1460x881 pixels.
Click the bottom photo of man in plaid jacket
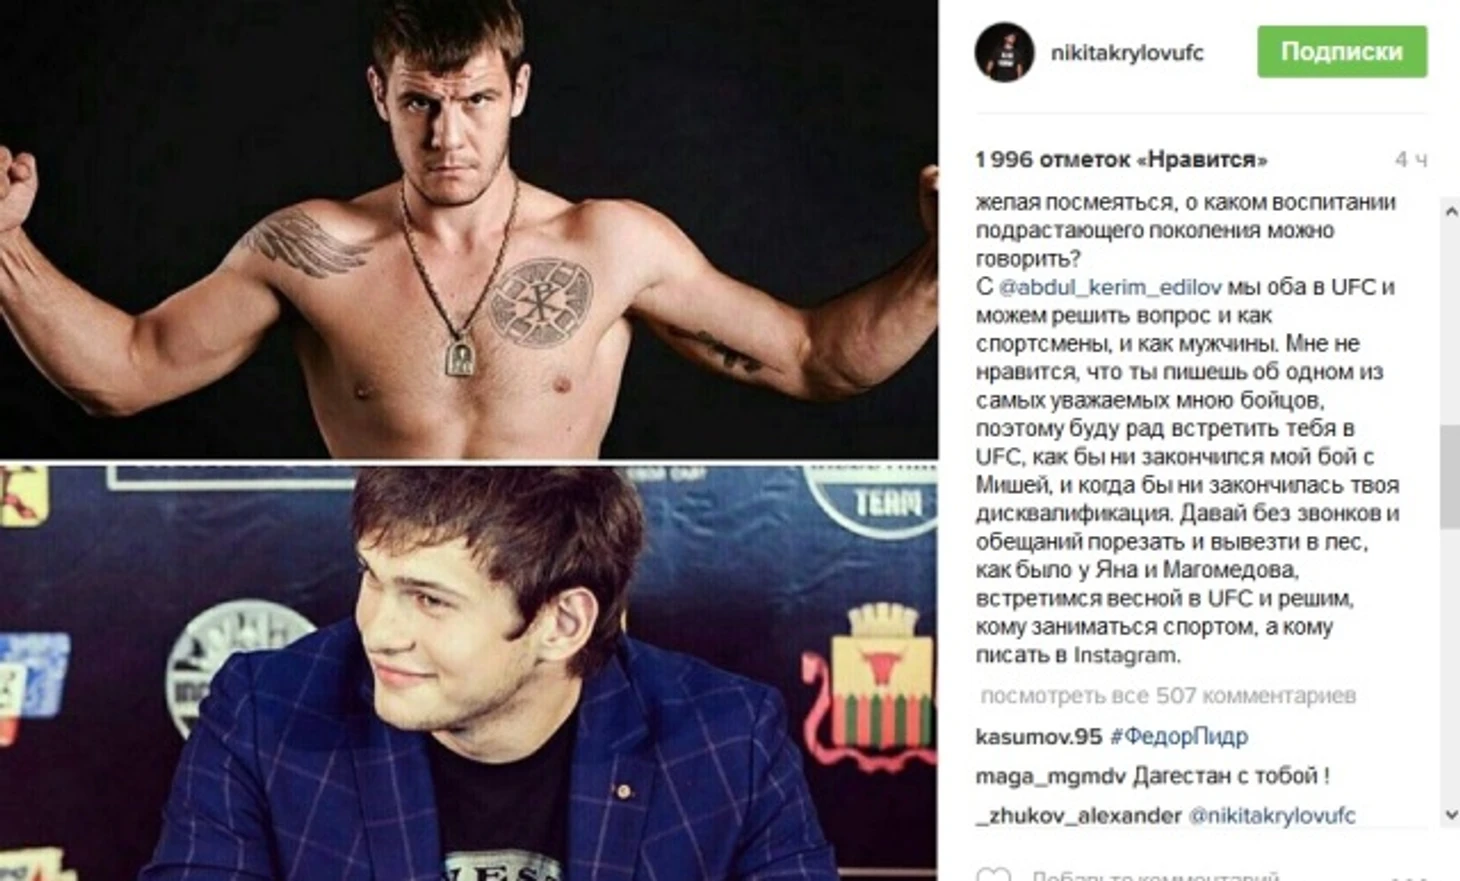point(469,673)
